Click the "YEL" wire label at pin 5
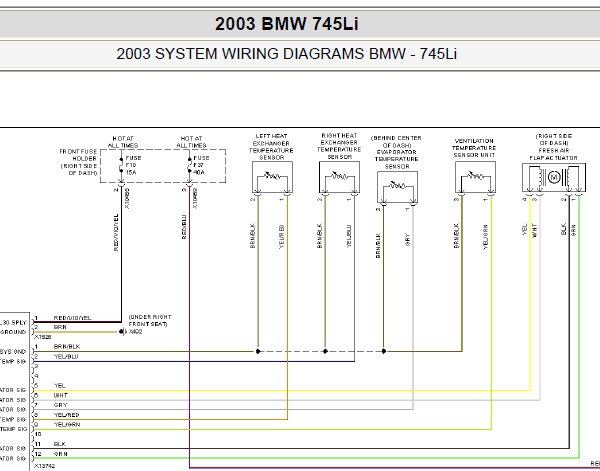 coord(60,386)
